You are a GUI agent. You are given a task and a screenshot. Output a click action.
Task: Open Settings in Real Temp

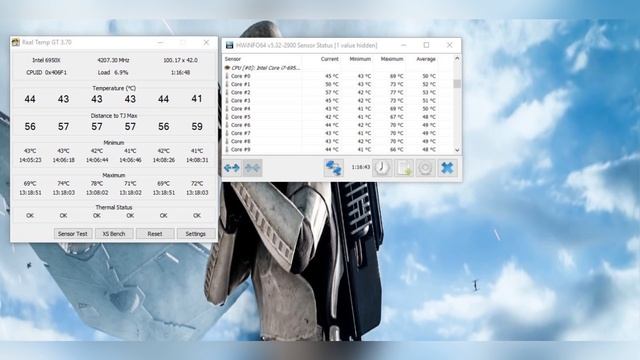196,234
